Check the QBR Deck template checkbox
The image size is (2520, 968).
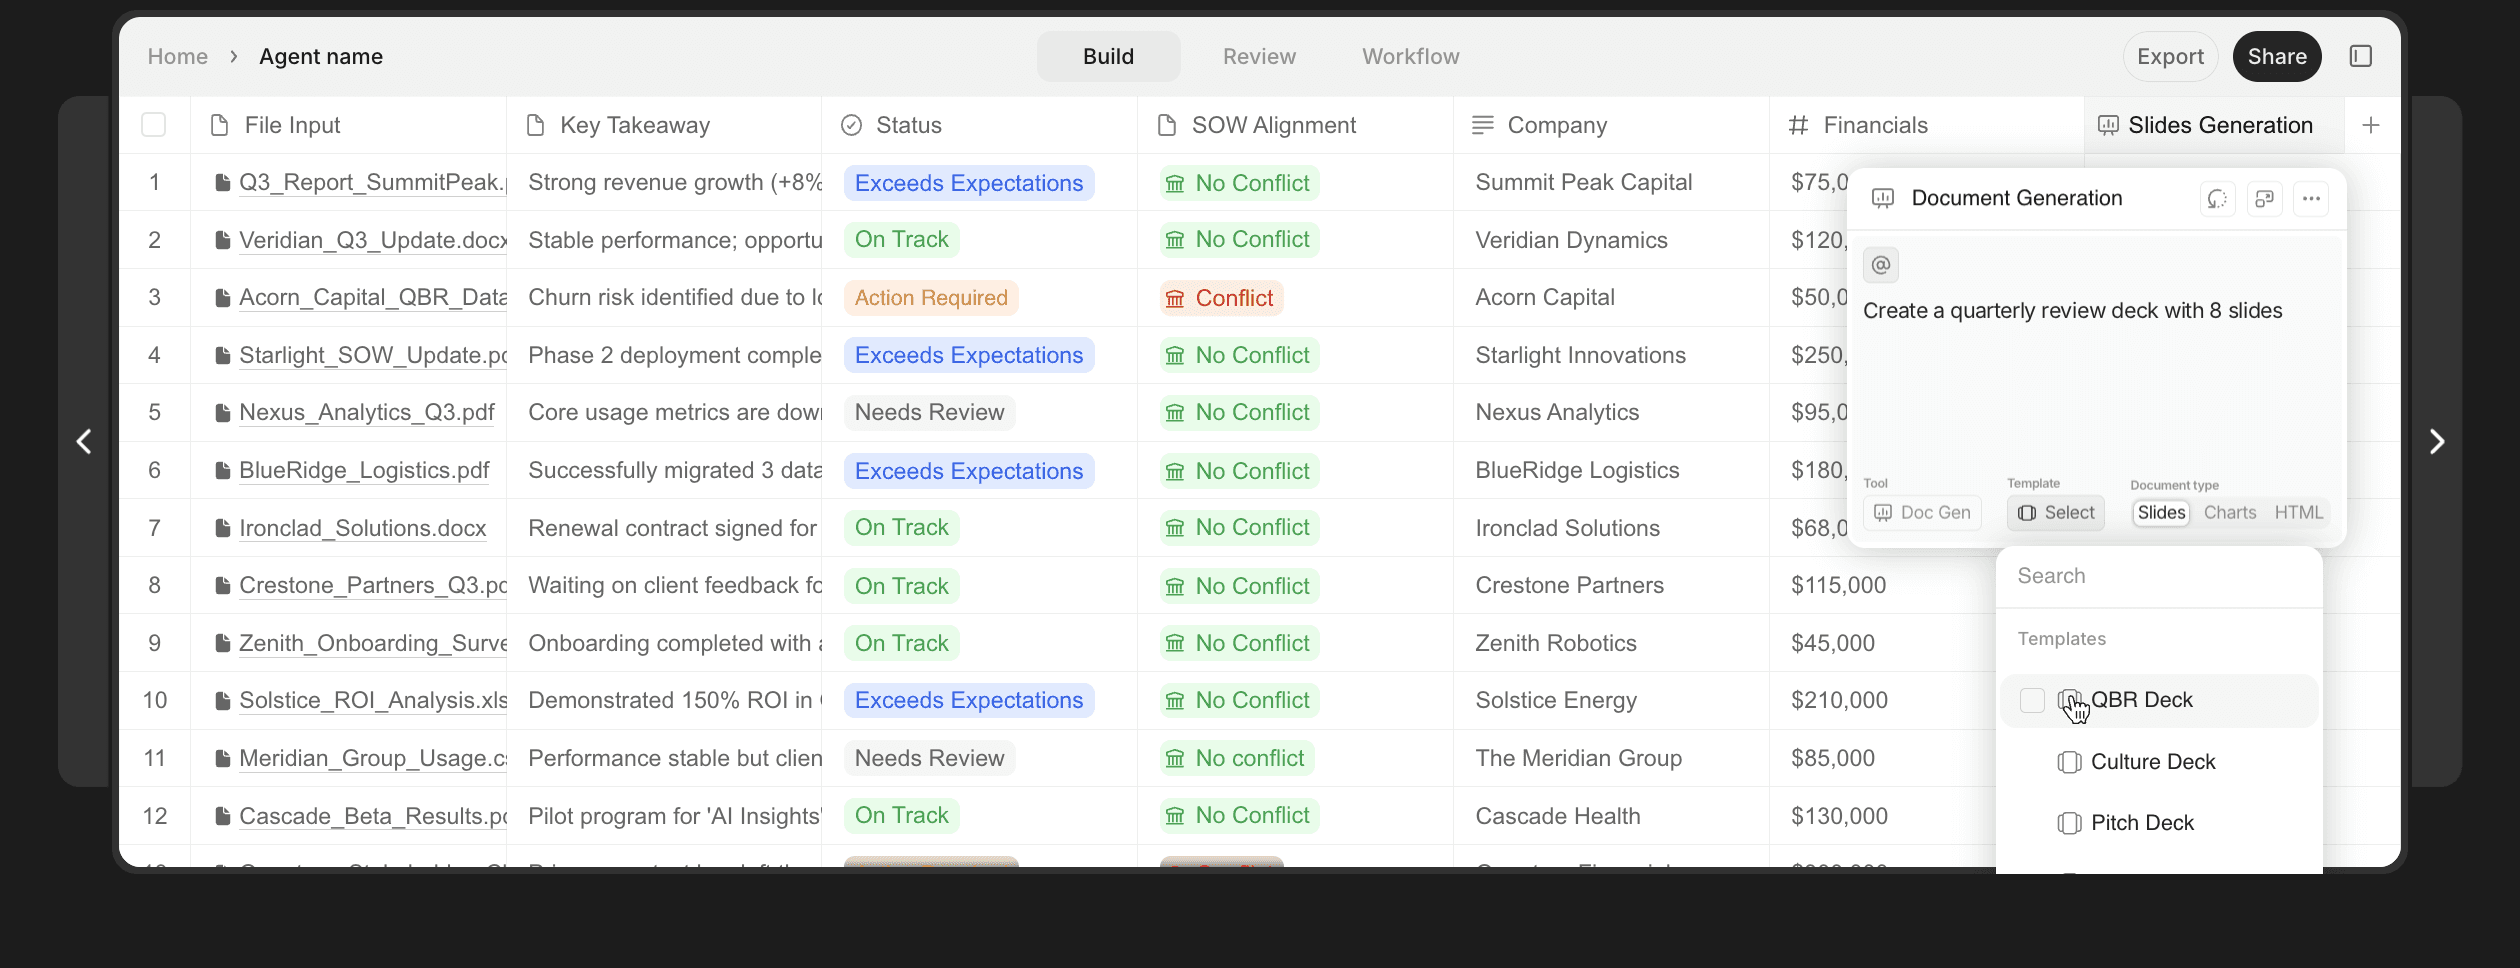2031,700
